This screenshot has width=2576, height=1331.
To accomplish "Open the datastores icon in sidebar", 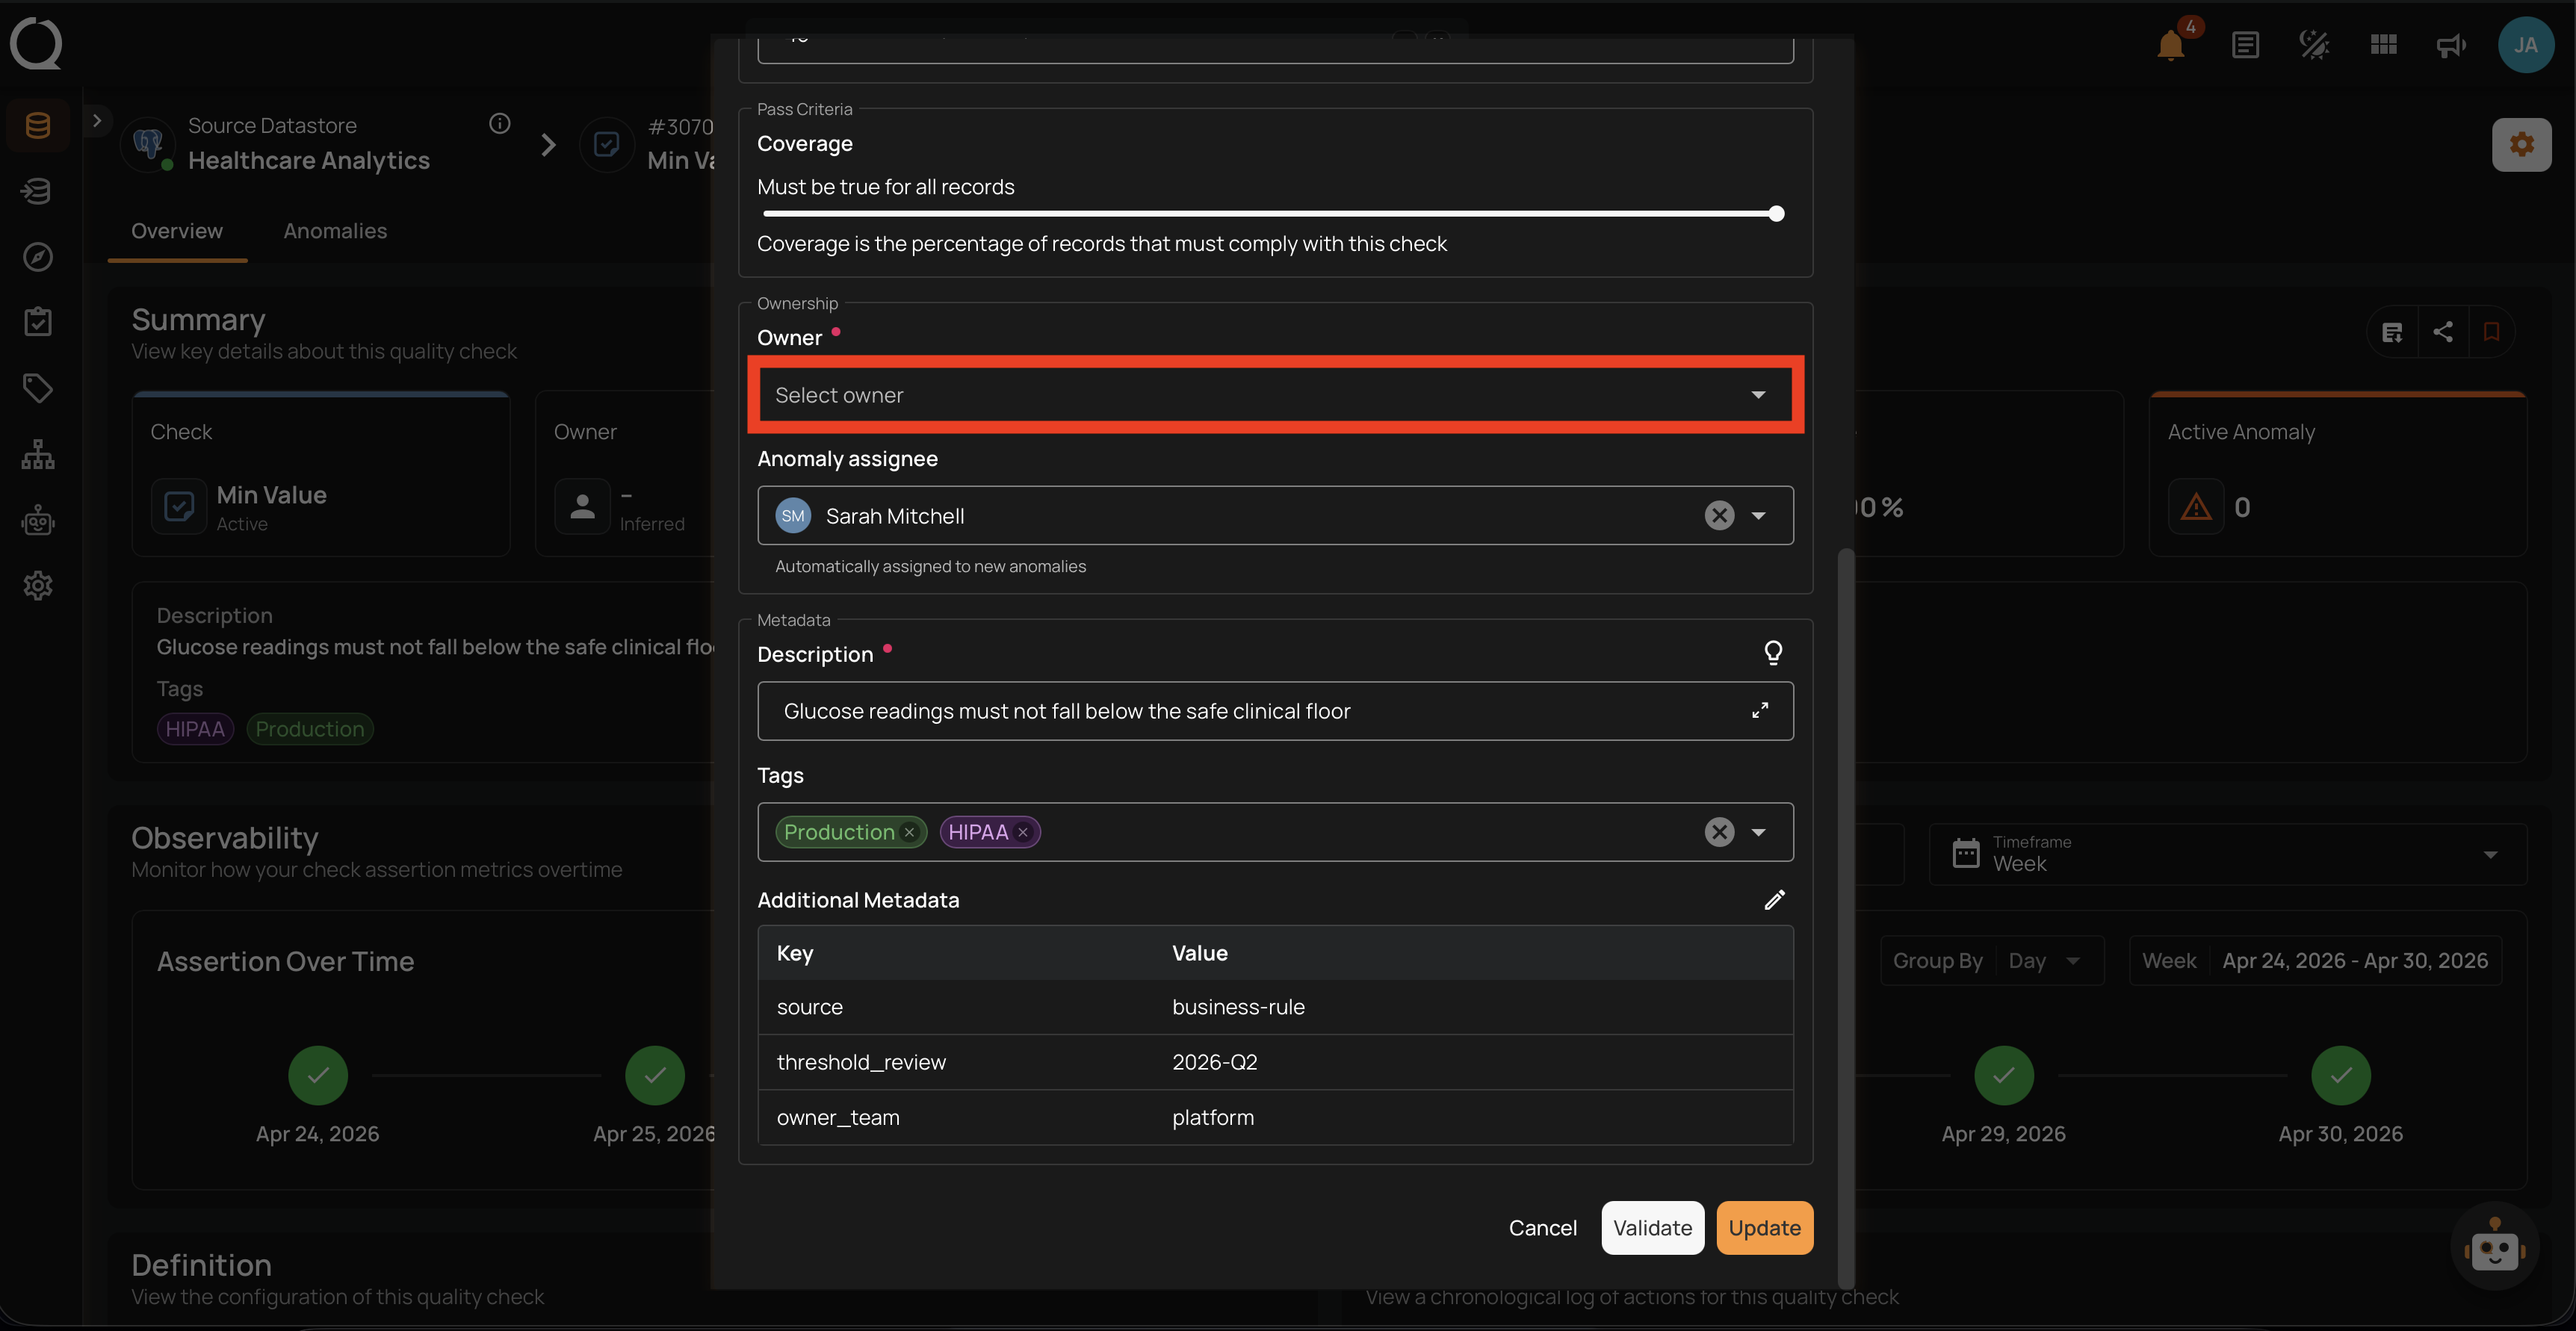I will [38, 125].
